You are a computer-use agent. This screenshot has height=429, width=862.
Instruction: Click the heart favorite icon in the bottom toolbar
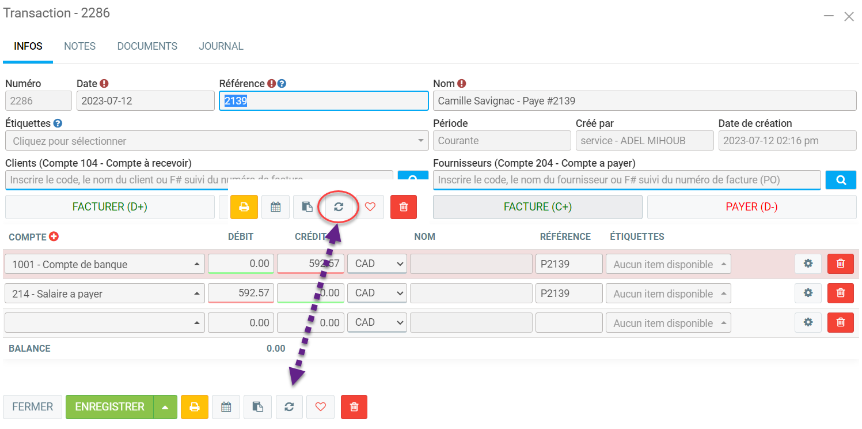pyautogui.click(x=320, y=407)
